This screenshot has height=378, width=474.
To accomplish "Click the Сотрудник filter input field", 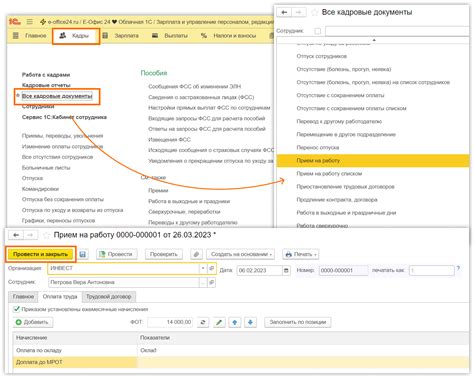I will click(397, 31).
